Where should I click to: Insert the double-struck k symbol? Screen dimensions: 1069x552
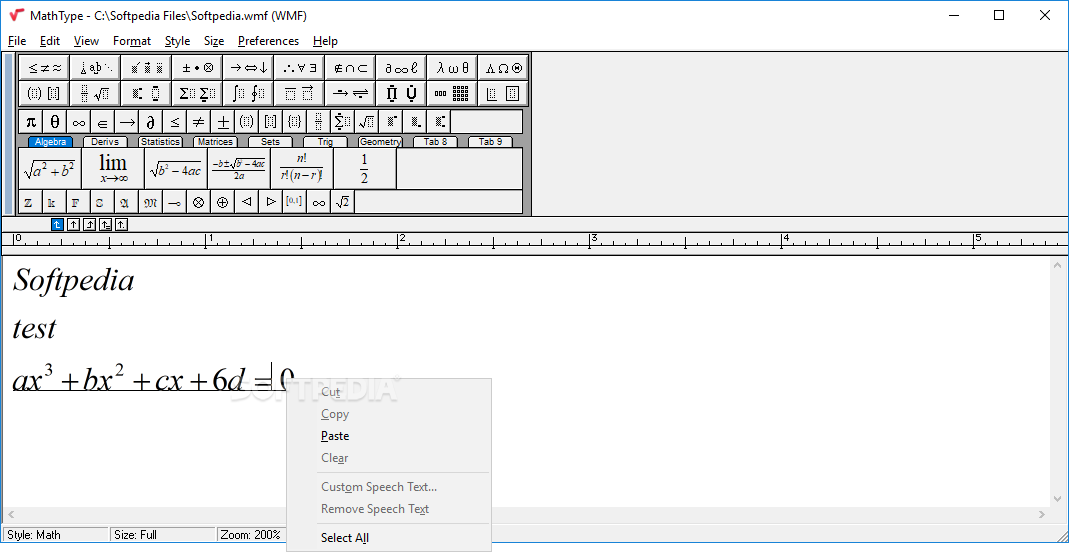coord(52,202)
